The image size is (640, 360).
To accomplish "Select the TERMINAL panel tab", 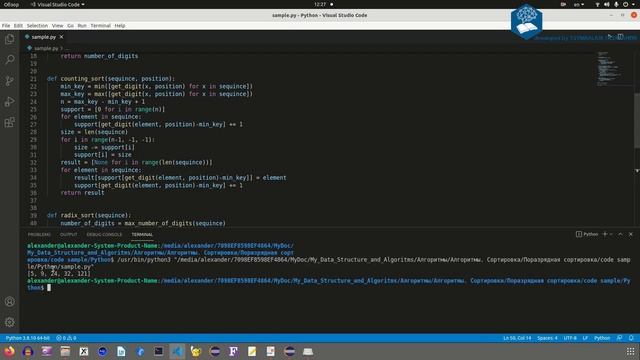I will (142, 234).
